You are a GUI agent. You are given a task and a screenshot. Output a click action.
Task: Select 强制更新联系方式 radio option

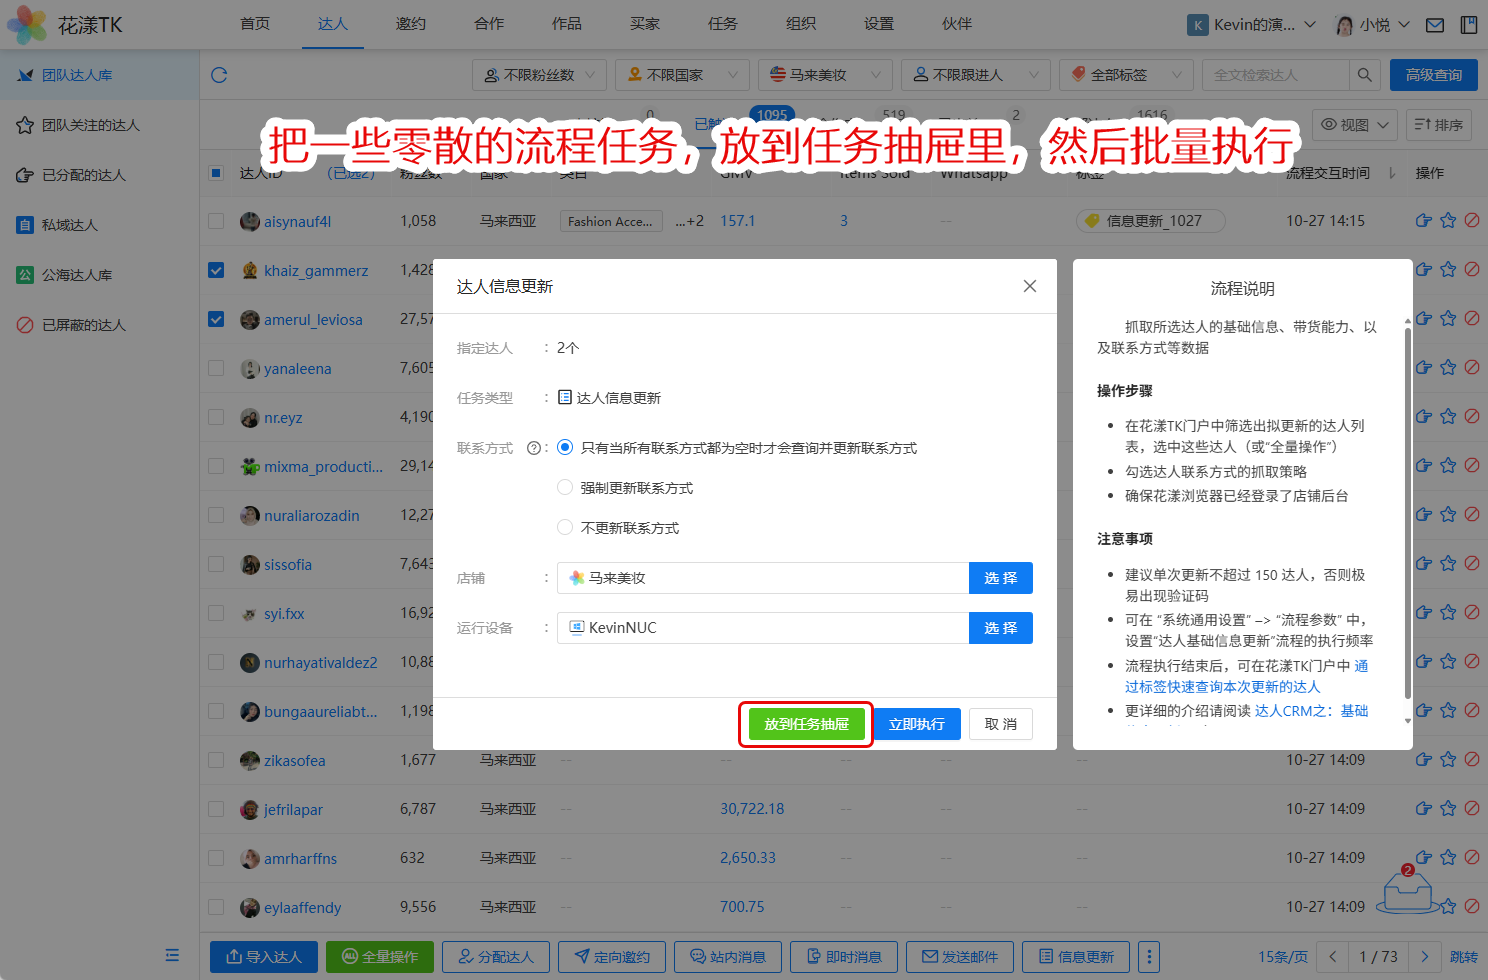click(565, 488)
